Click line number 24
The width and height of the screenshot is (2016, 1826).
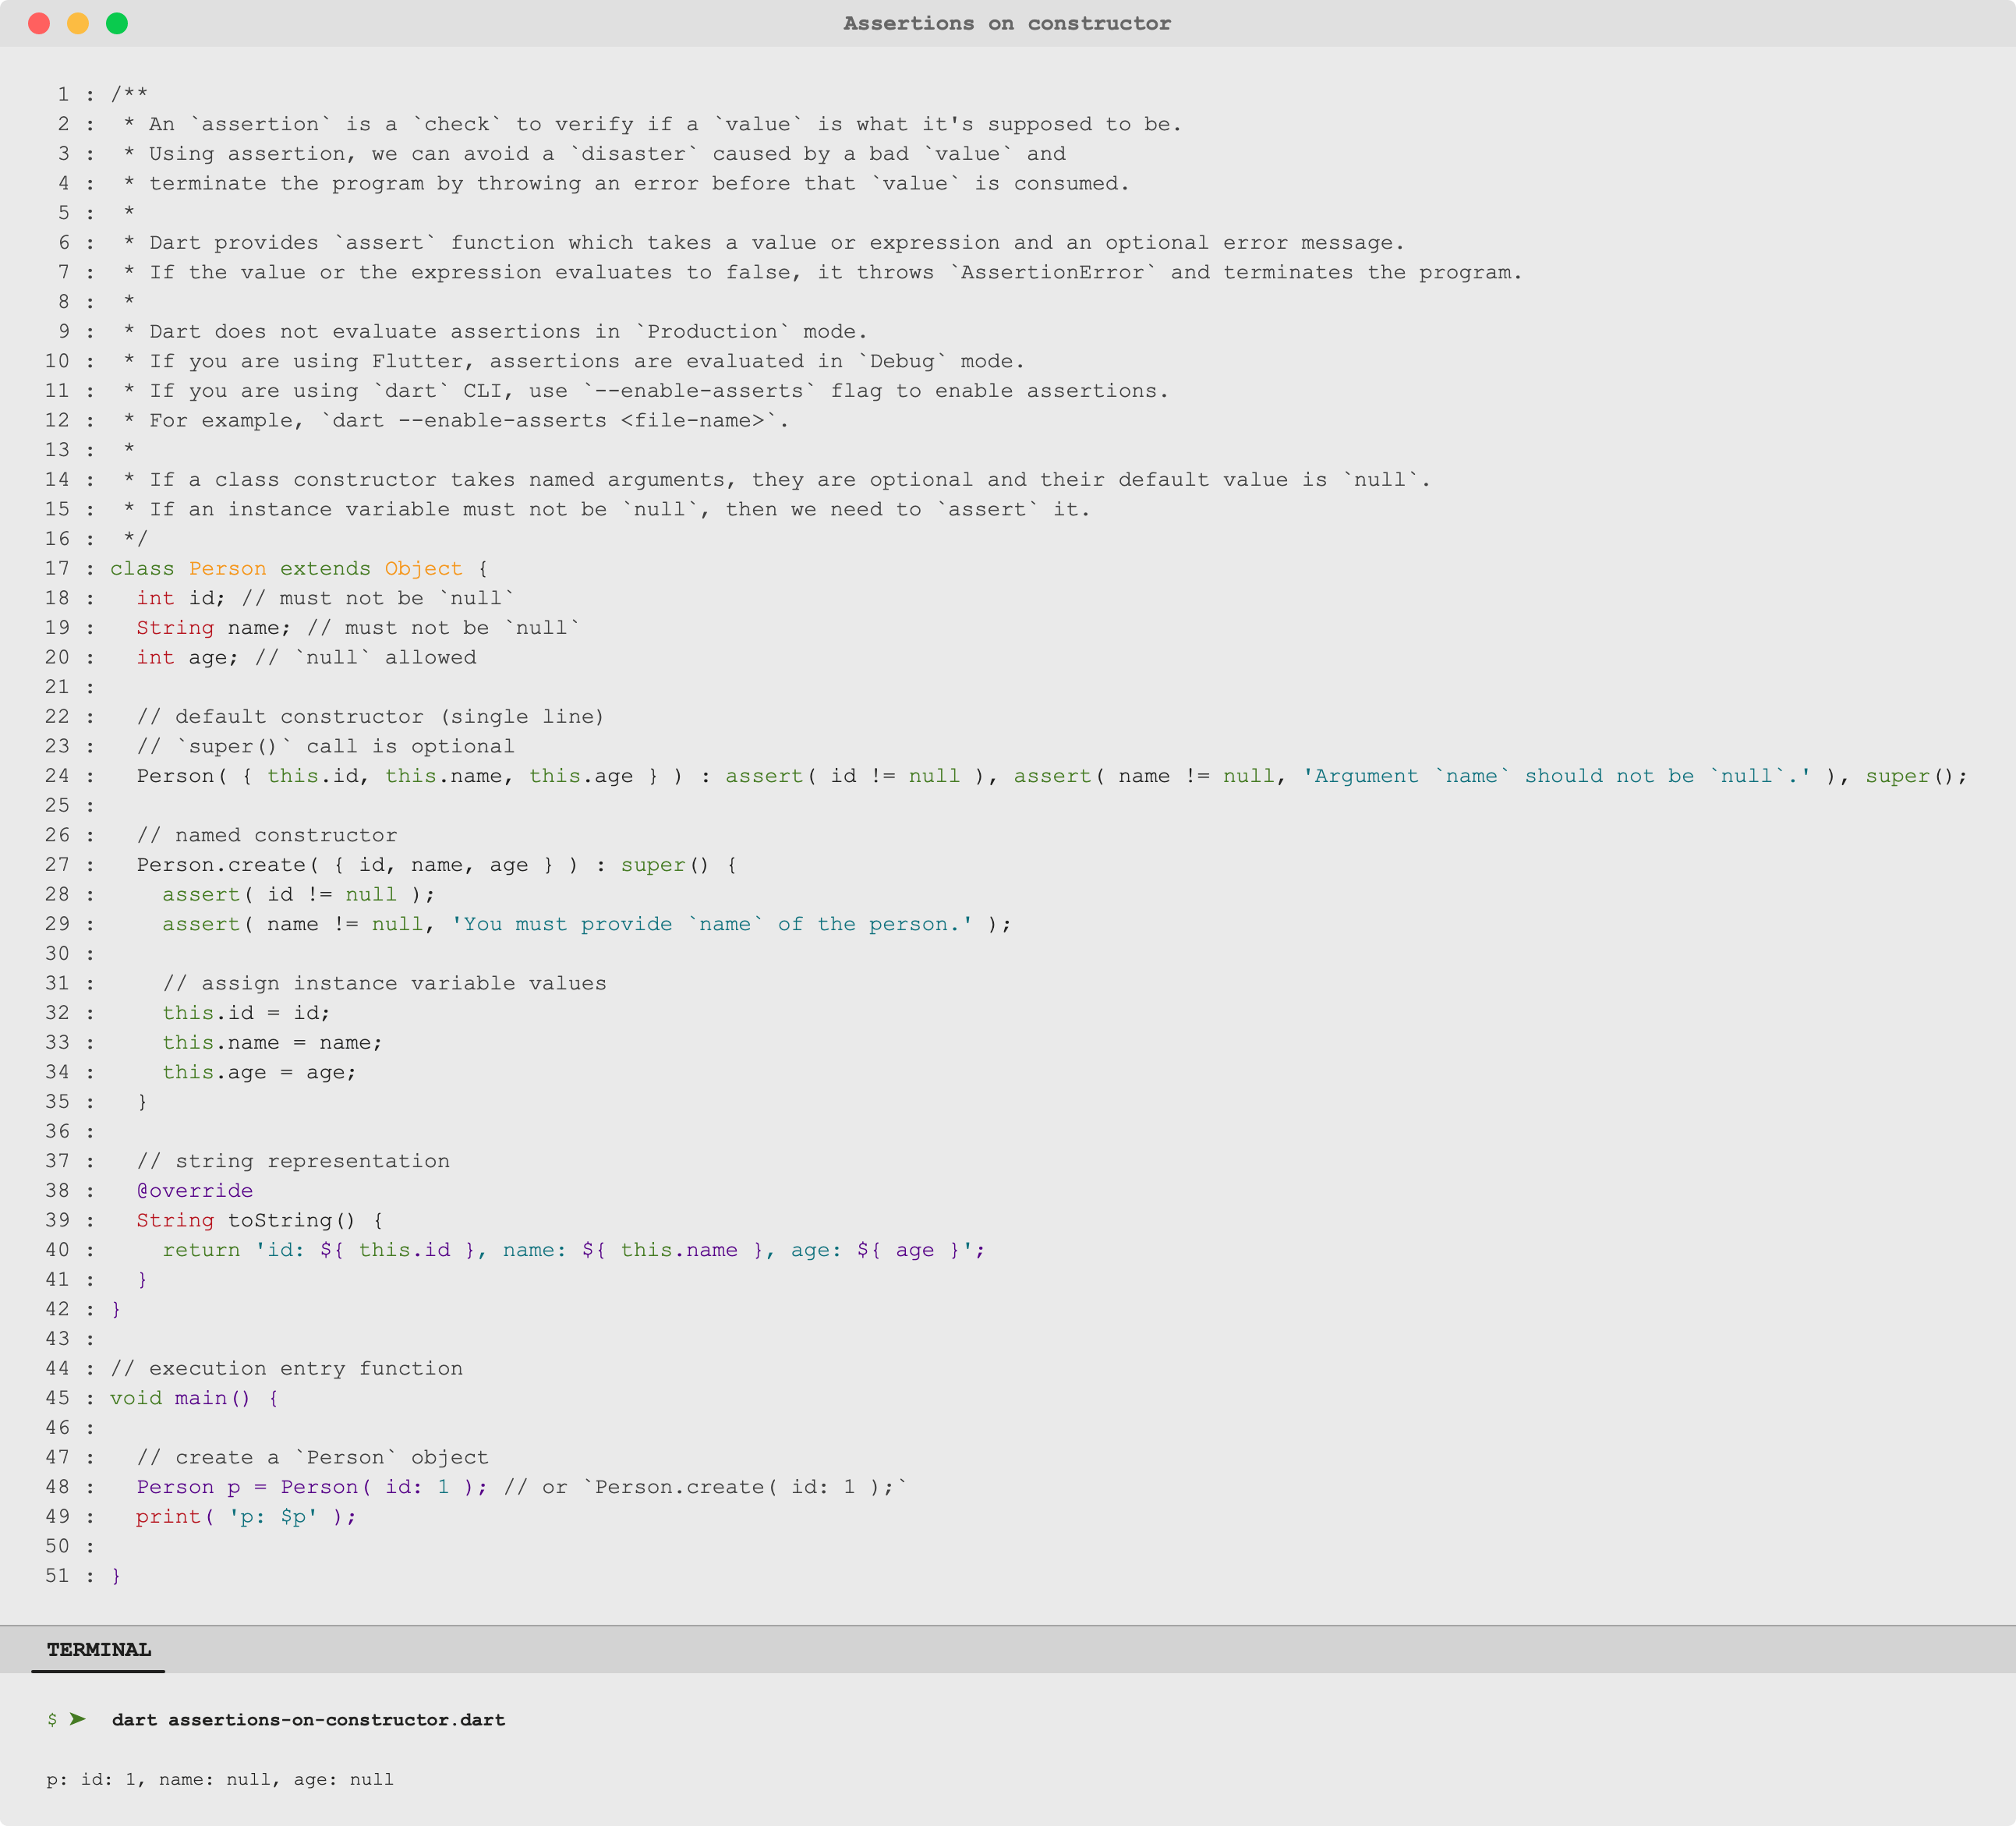58,775
